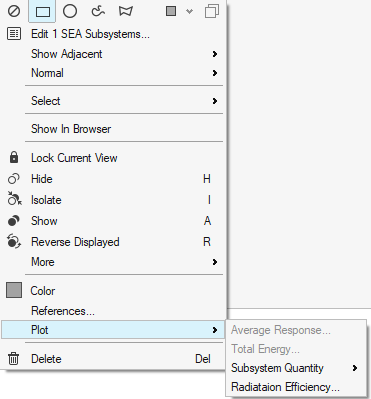Click the H shortcut label beside Hide
Image resolution: width=371 pixels, height=399 pixels.
pos(207,179)
